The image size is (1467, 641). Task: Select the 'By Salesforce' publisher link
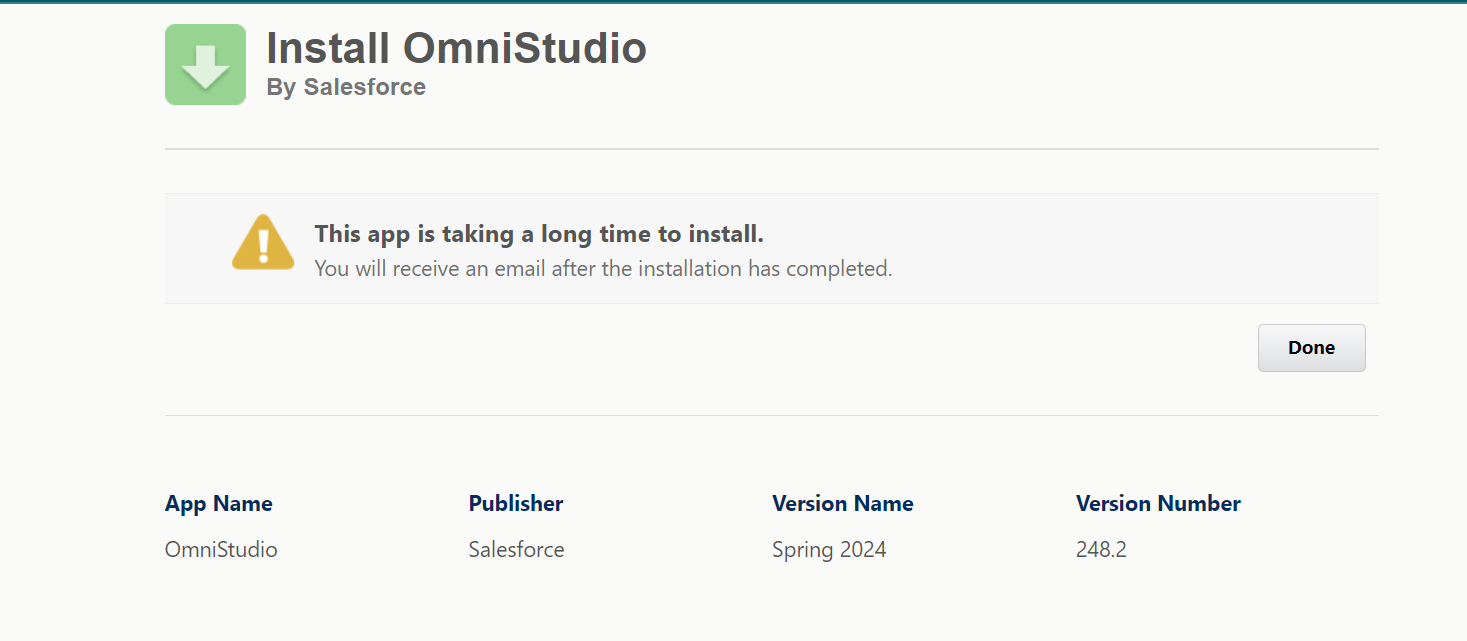point(345,87)
